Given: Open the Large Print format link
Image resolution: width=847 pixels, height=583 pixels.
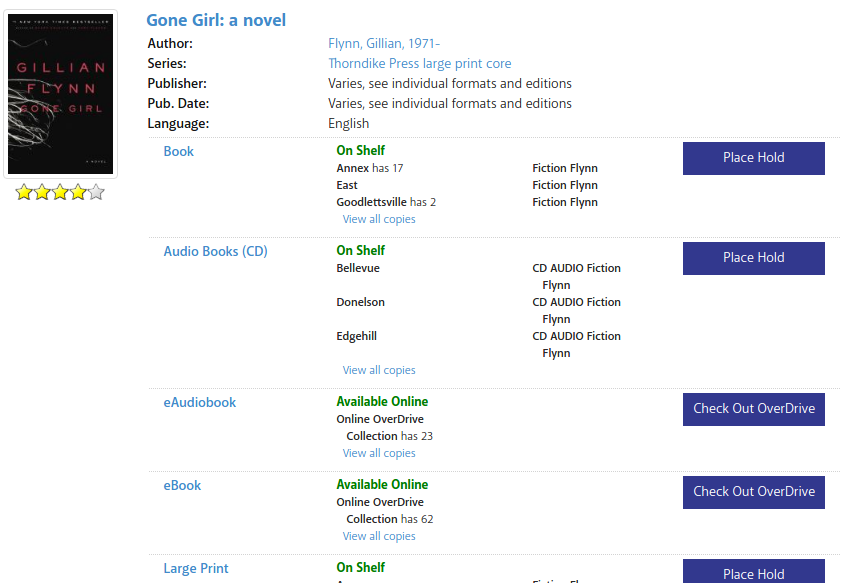Looking at the screenshot, I should [196, 568].
